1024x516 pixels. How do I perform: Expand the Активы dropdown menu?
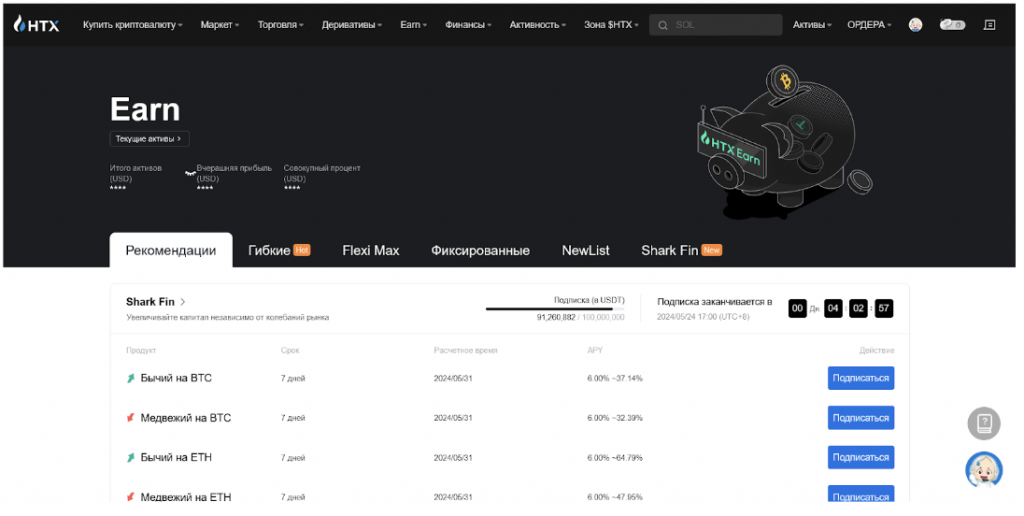coord(812,25)
